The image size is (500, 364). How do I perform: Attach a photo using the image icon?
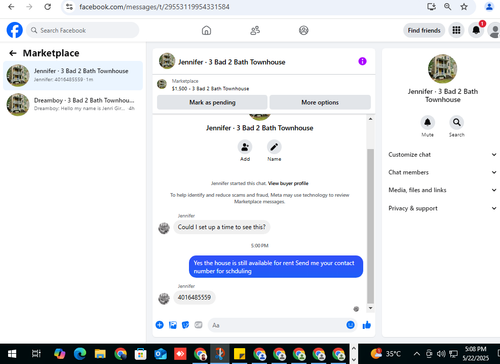pyautogui.click(x=173, y=325)
